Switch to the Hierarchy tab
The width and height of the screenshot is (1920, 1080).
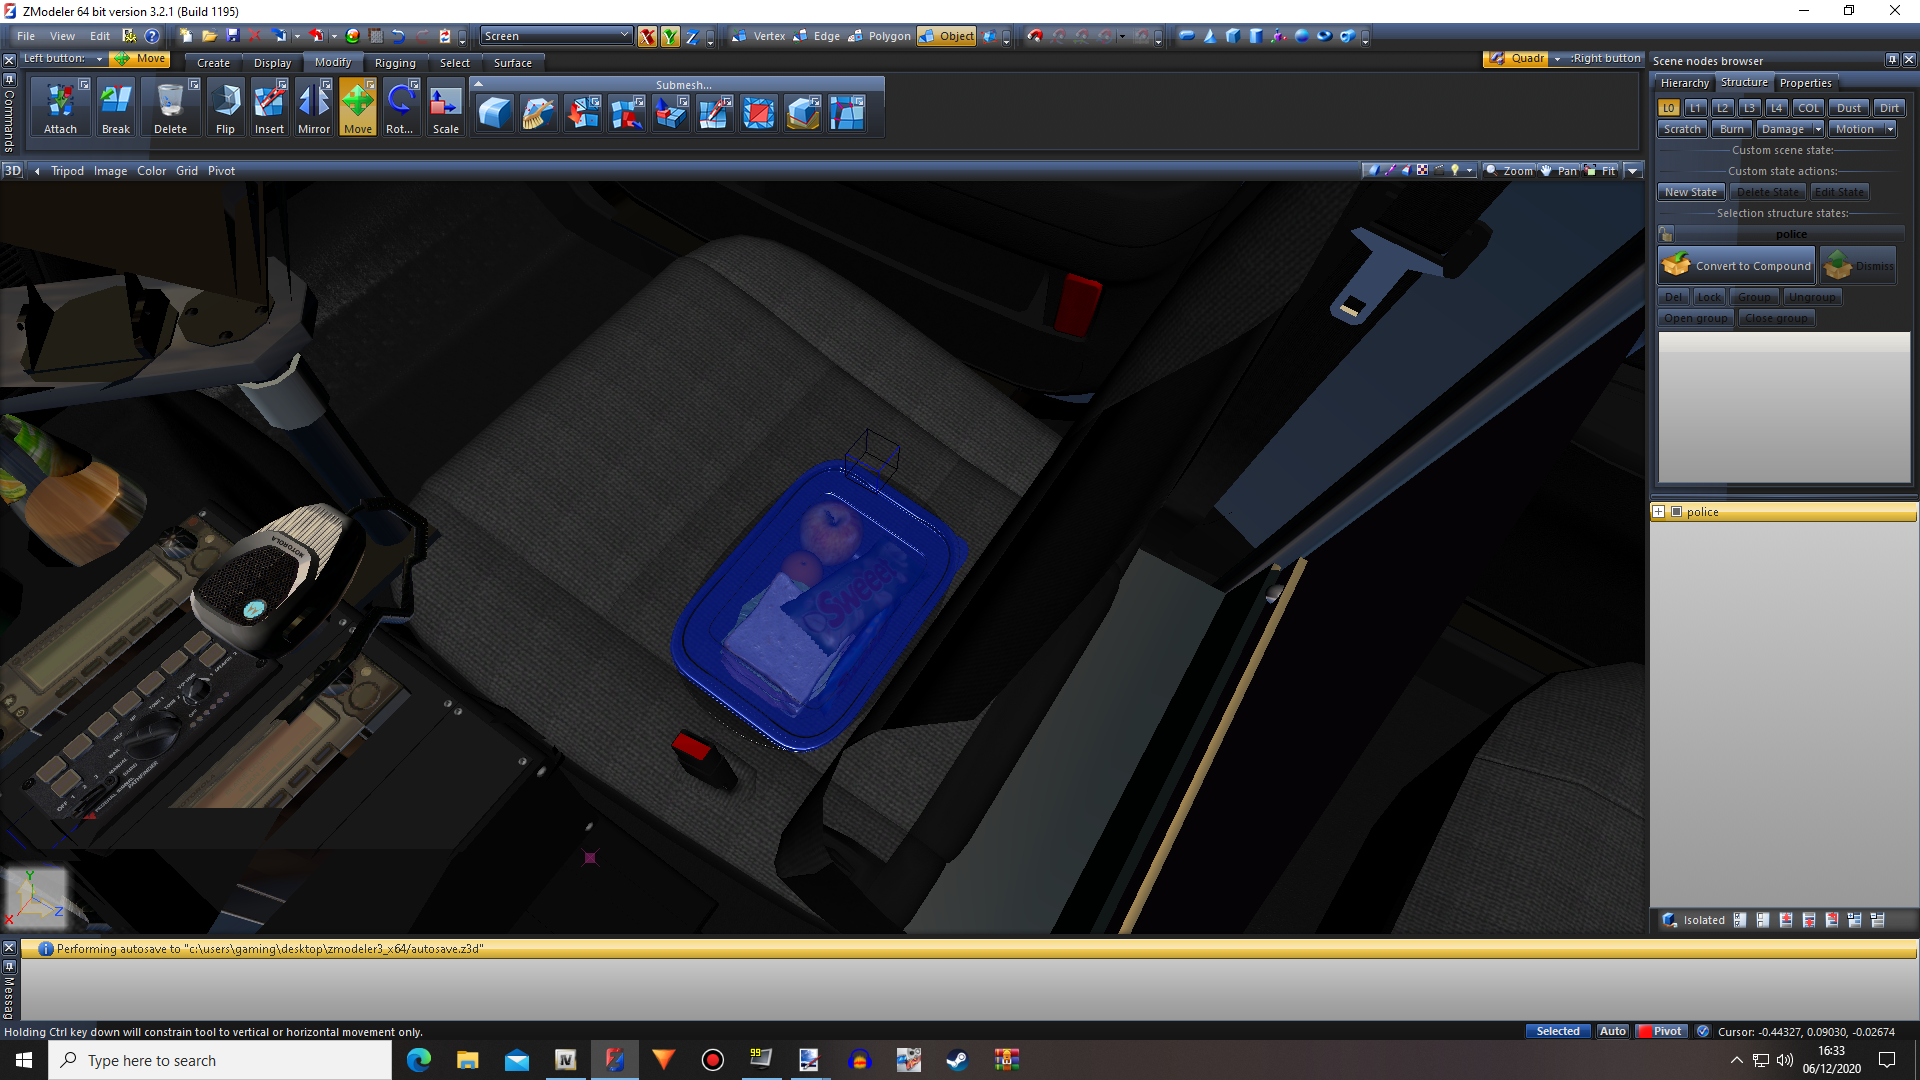[1684, 83]
